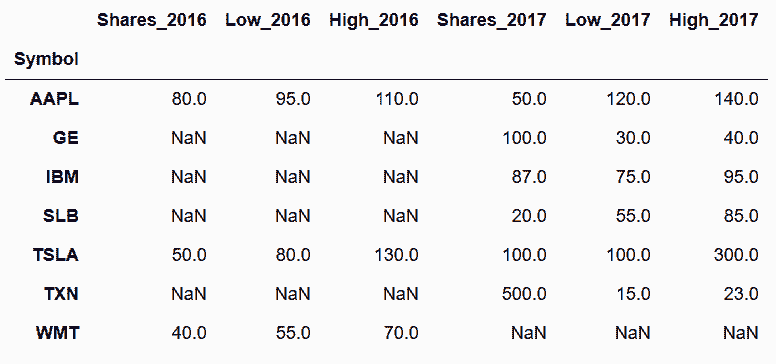Image resolution: width=776 pixels, height=364 pixels.
Task: Select the AAPL row label
Action: click(x=54, y=99)
